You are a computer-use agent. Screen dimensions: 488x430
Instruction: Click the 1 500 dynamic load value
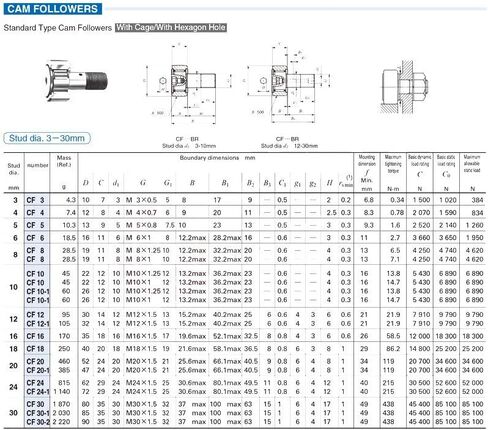(x=421, y=200)
